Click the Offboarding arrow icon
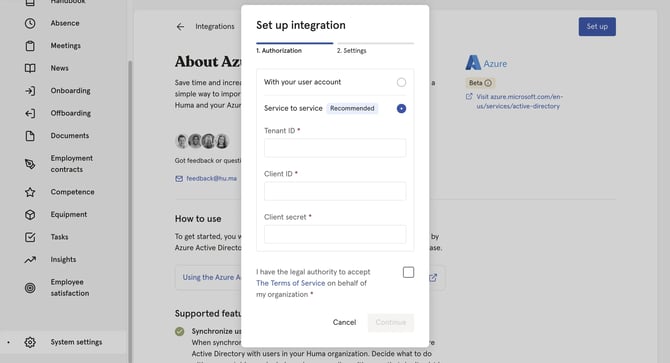Screen dimensions: 670x363 (x=30, y=113)
